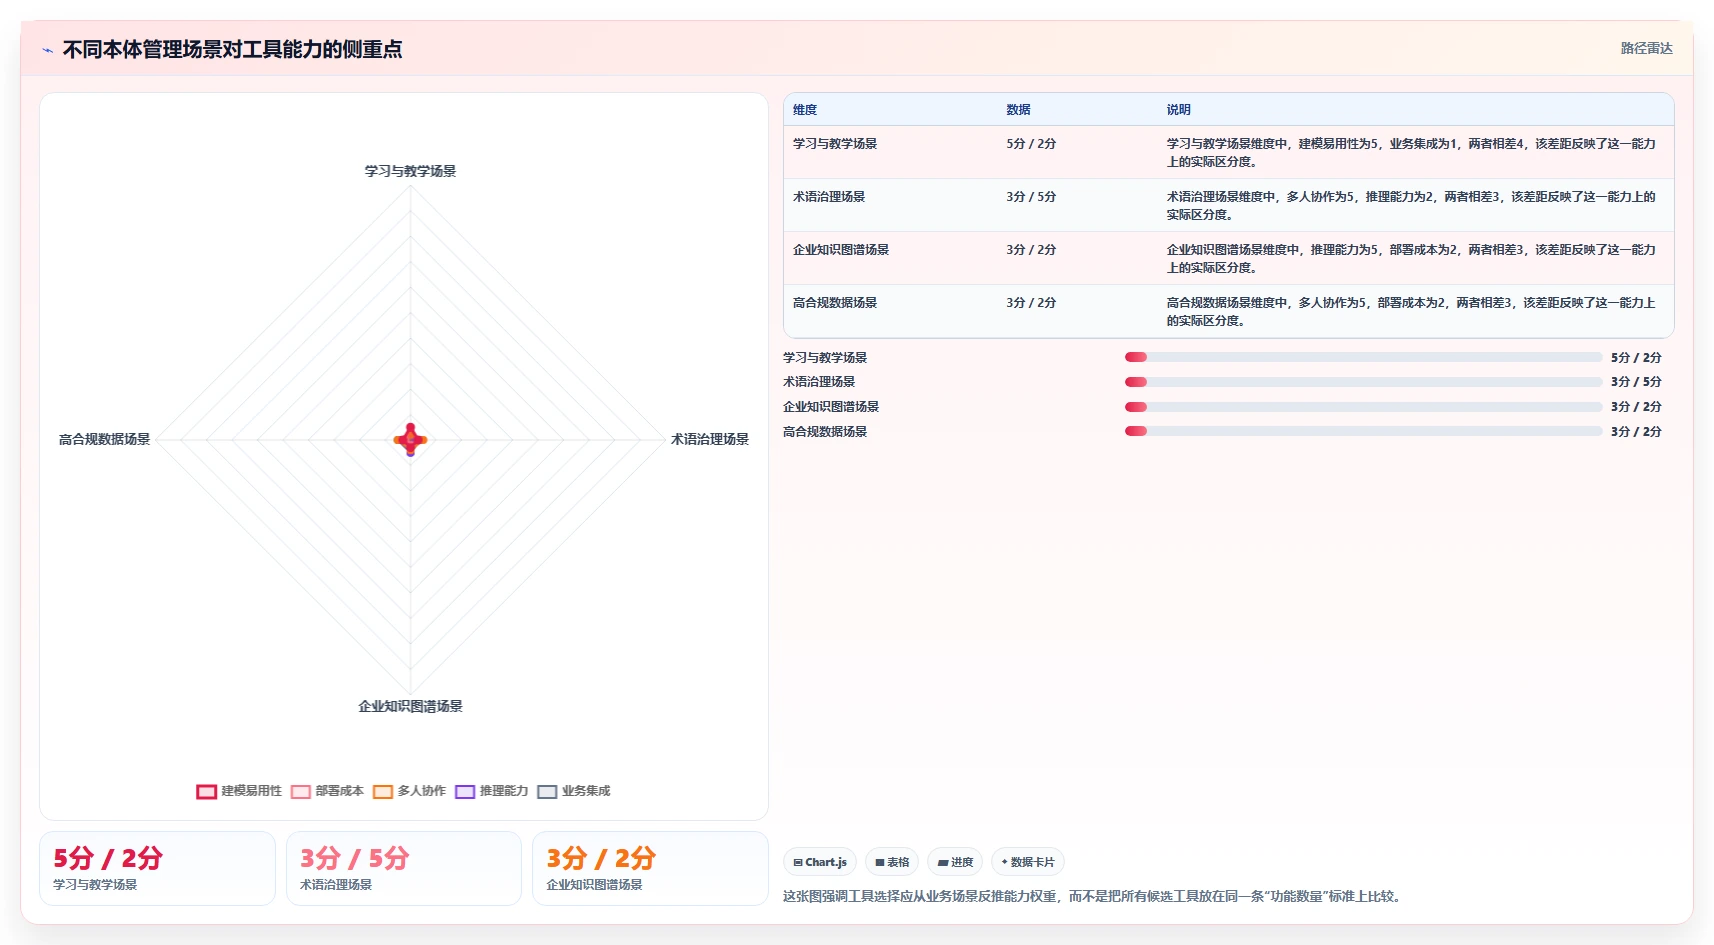Toggle the 推理能力 legend series
The height and width of the screenshot is (945, 1714).
(491, 791)
